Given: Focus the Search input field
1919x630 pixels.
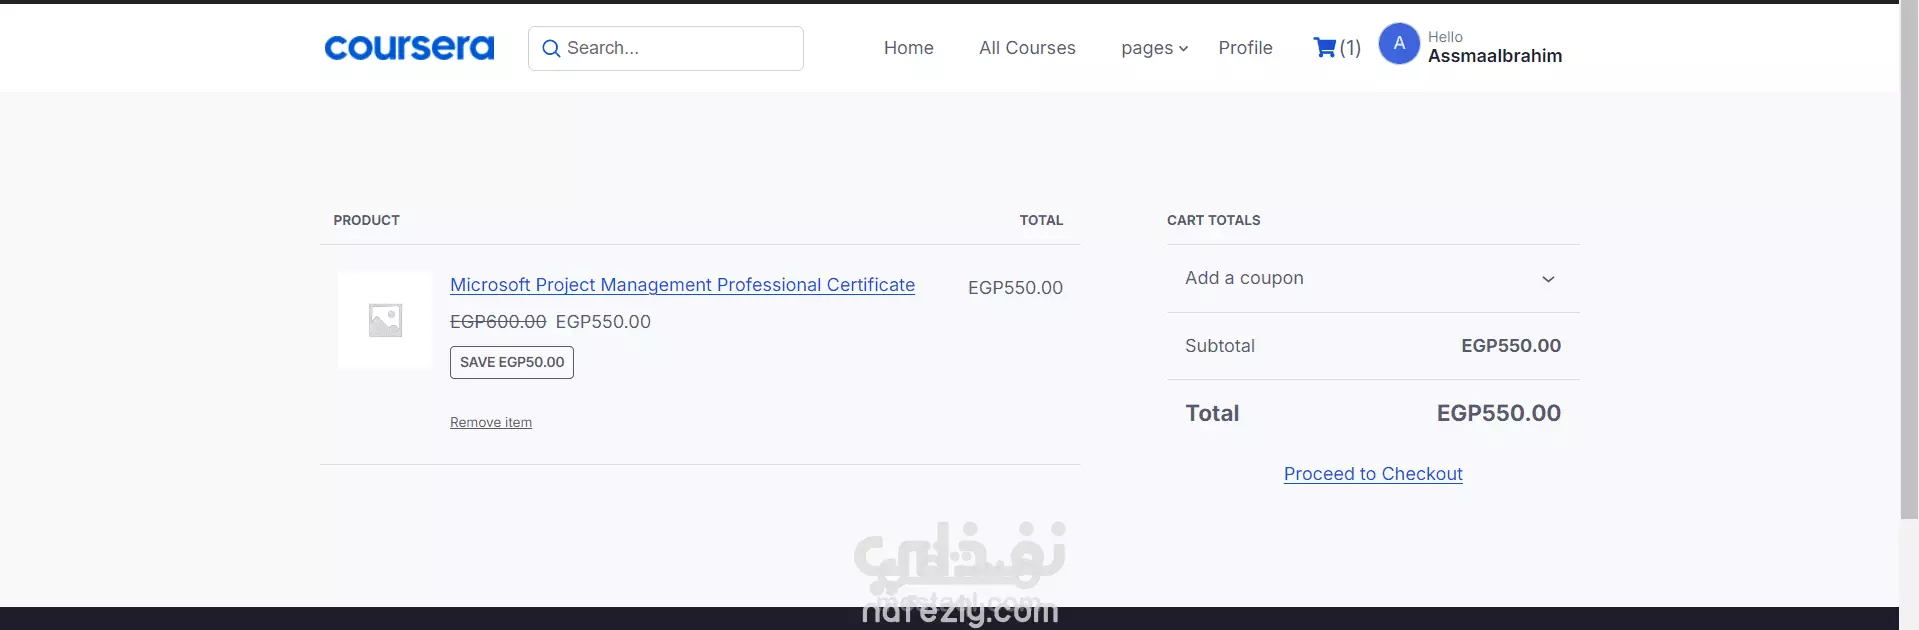Looking at the screenshot, I should [666, 48].
